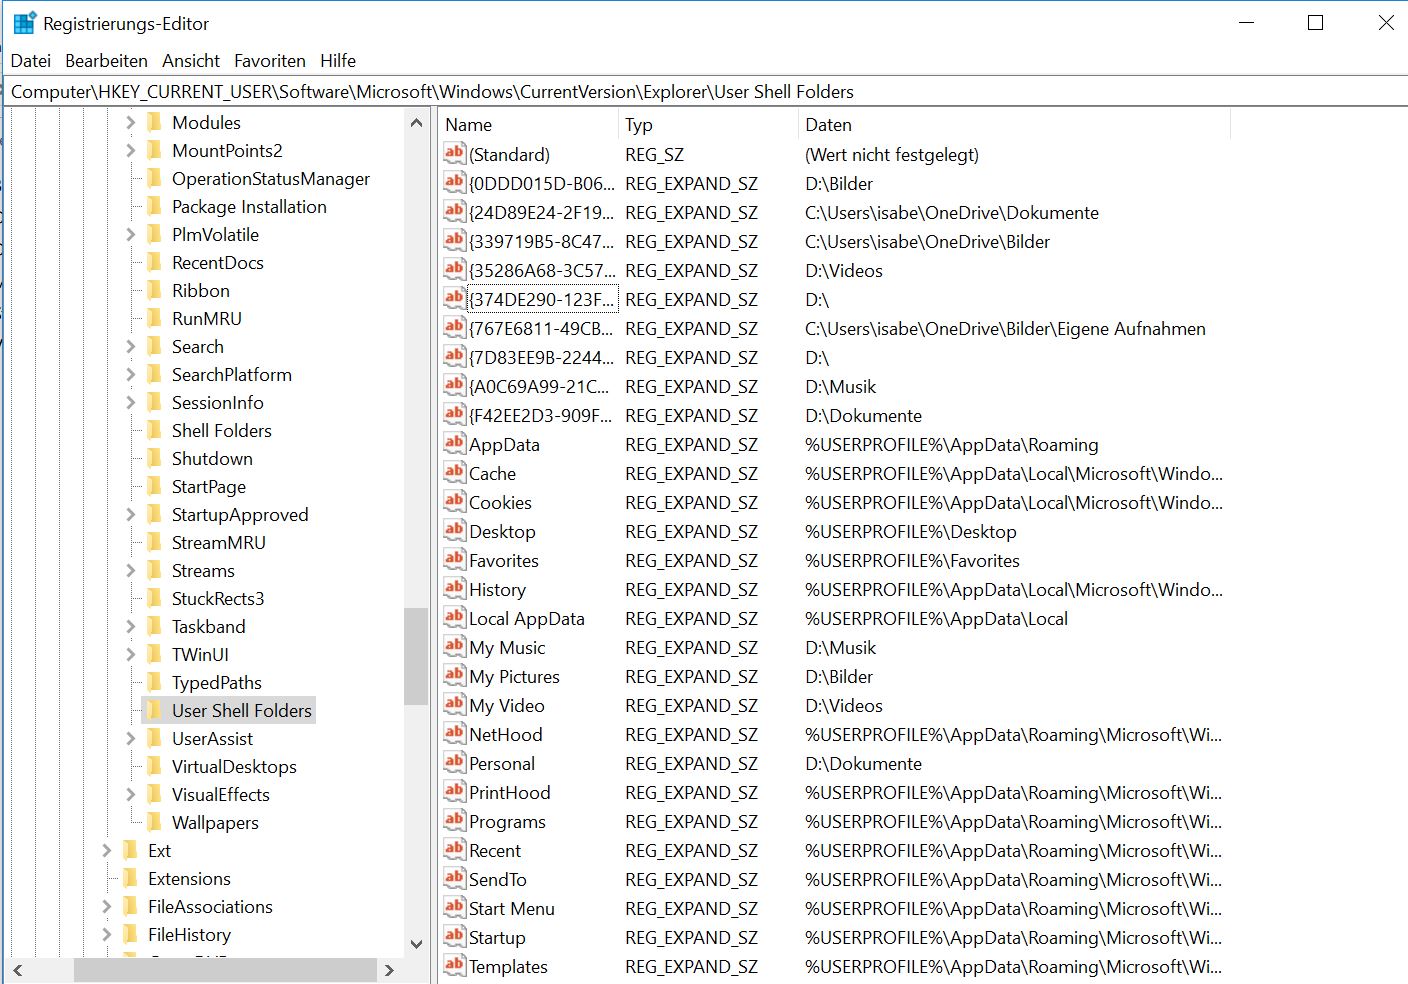The width and height of the screenshot is (1408, 984).
Task: Sort values by the Daten column header
Action: click(x=1014, y=125)
